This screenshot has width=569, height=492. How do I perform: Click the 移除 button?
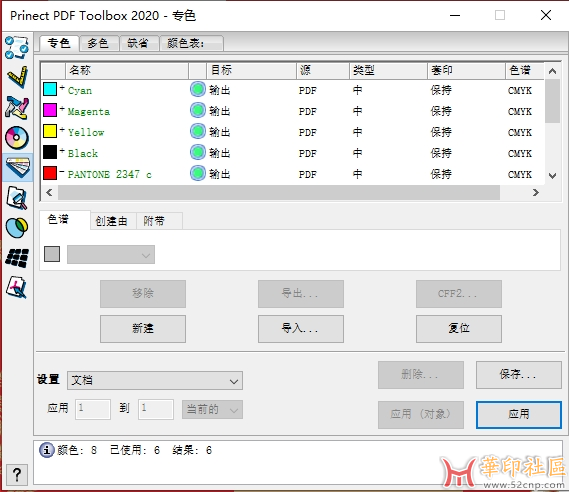[x=143, y=294]
